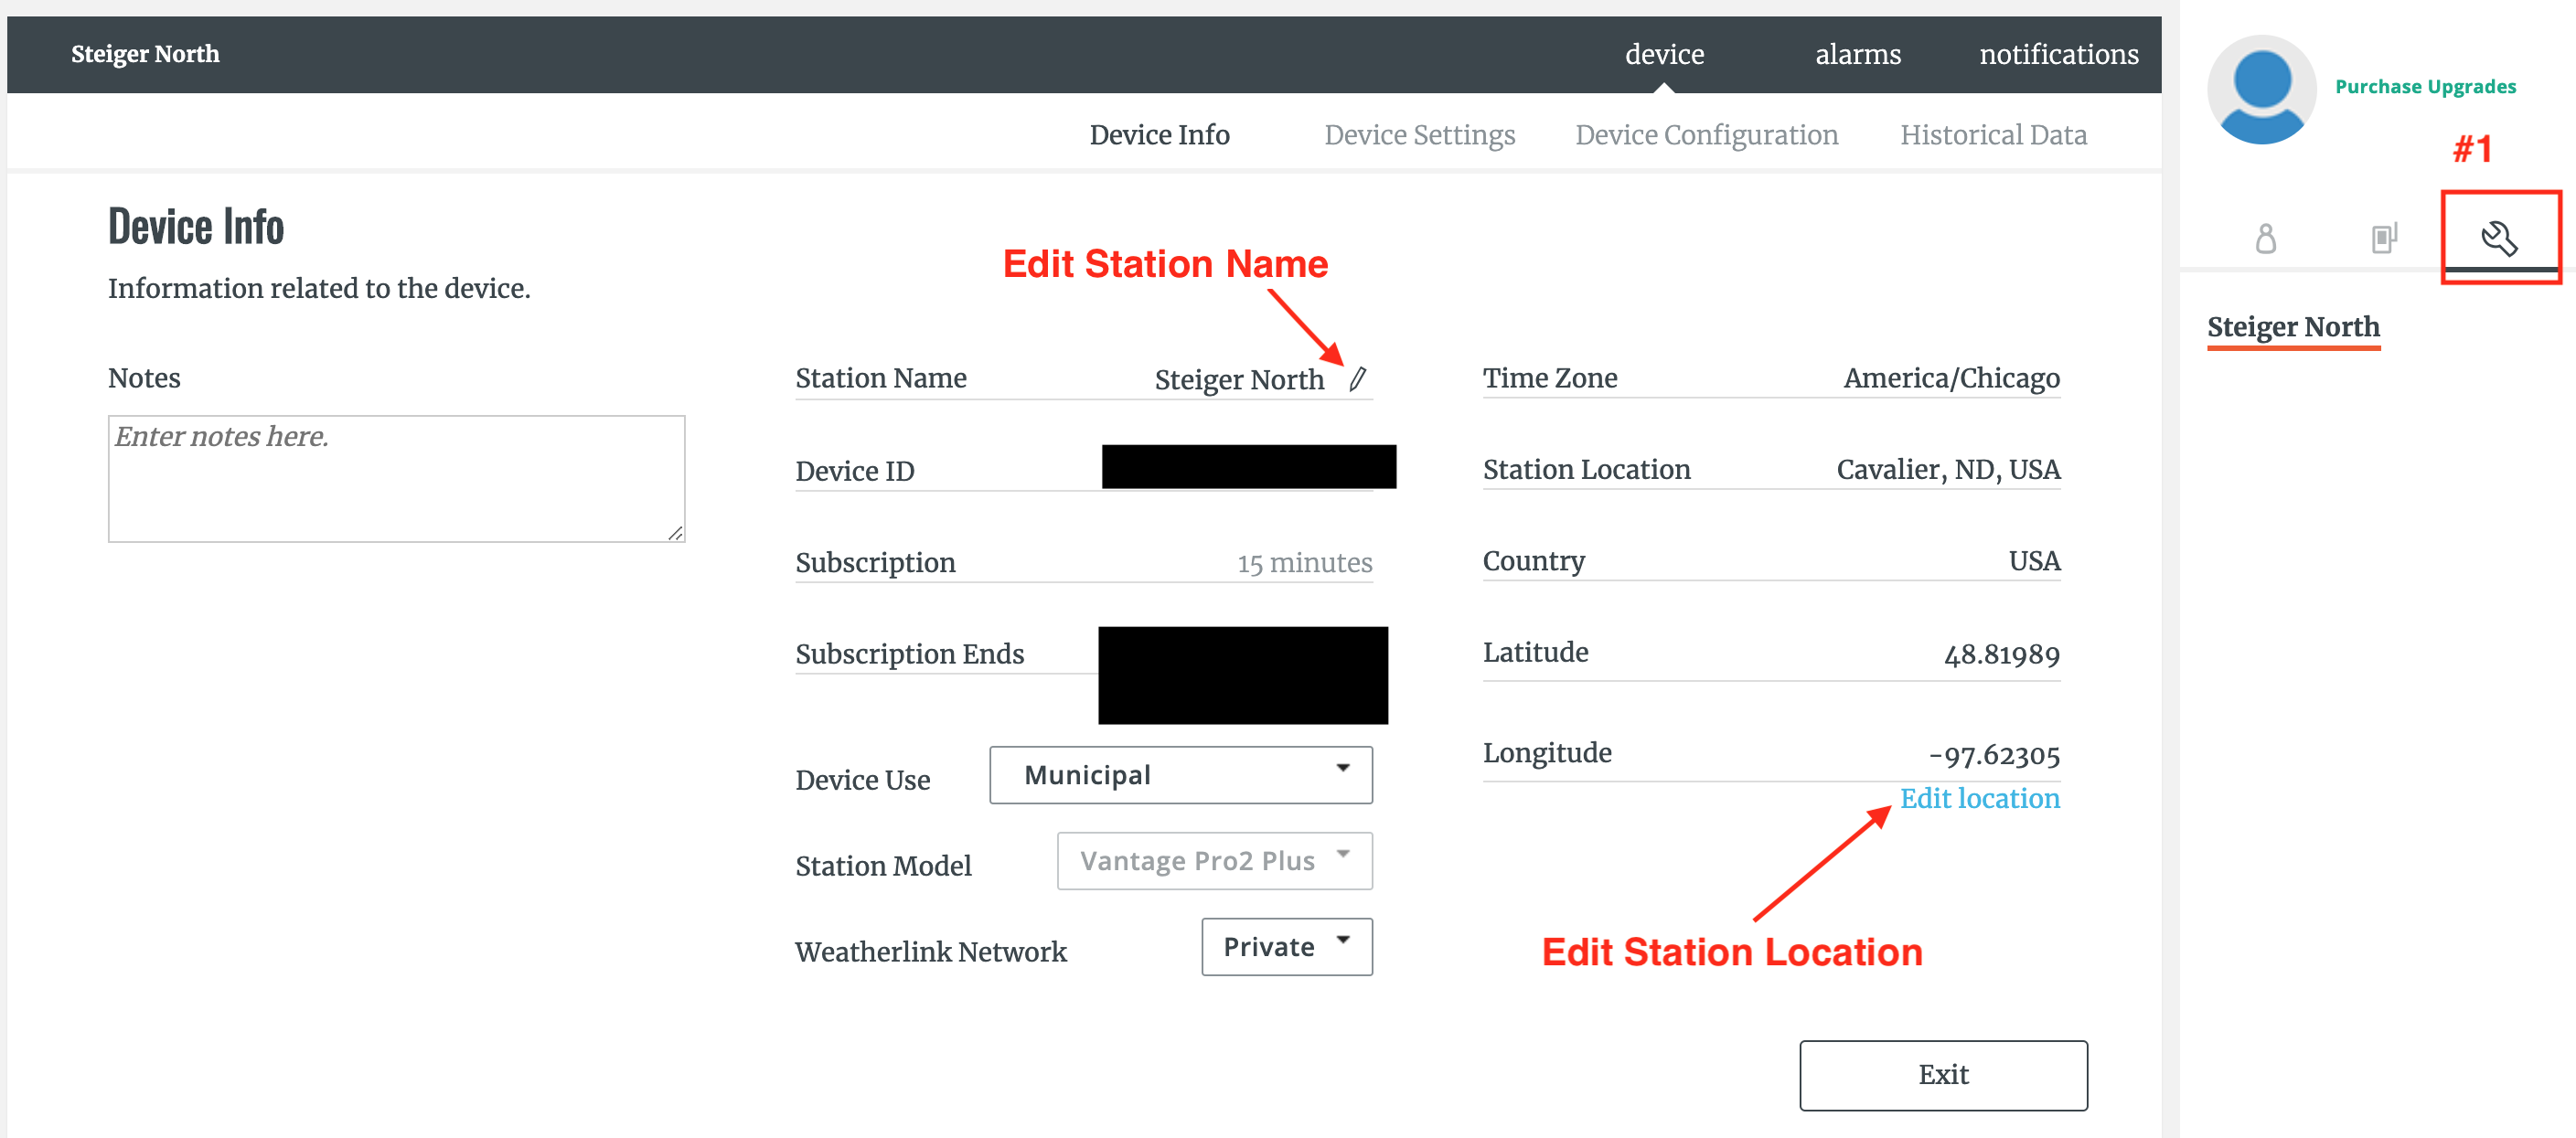Screen dimensions: 2576x1138
Task: Open the notifications menu item
Action: pos(2058,54)
